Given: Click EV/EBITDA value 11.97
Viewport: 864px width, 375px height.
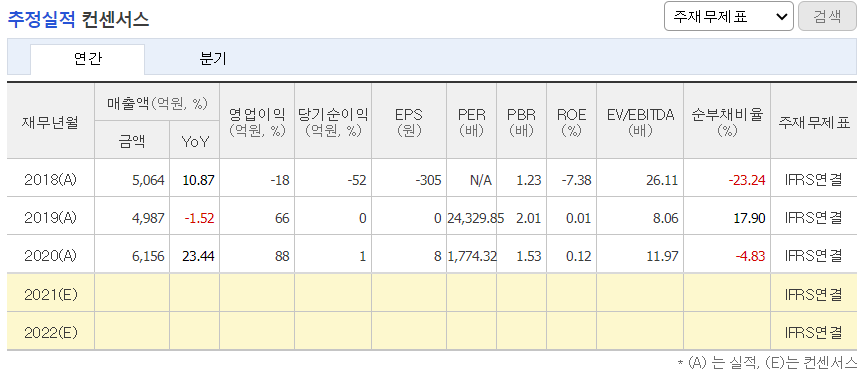Looking at the screenshot, I should pyautogui.click(x=663, y=256).
